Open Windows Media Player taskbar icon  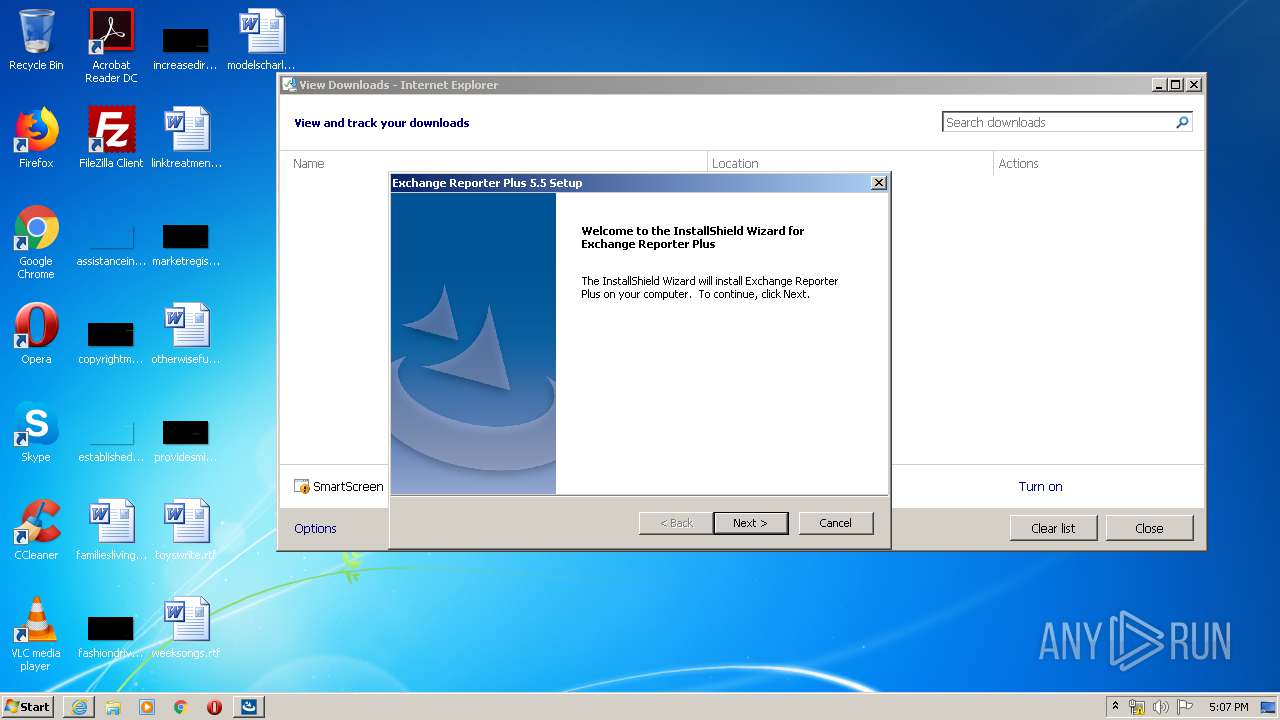[x=147, y=707]
